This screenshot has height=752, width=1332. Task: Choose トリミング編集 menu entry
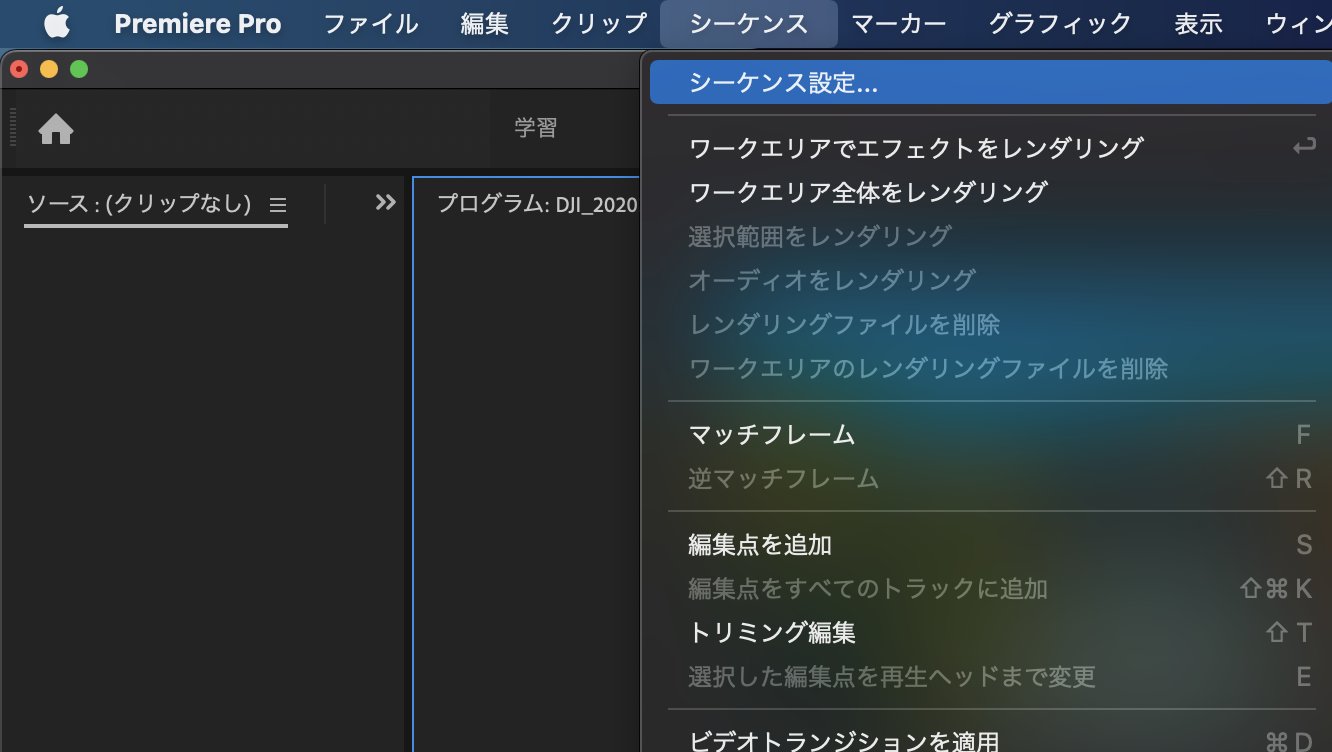pyautogui.click(x=991, y=633)
